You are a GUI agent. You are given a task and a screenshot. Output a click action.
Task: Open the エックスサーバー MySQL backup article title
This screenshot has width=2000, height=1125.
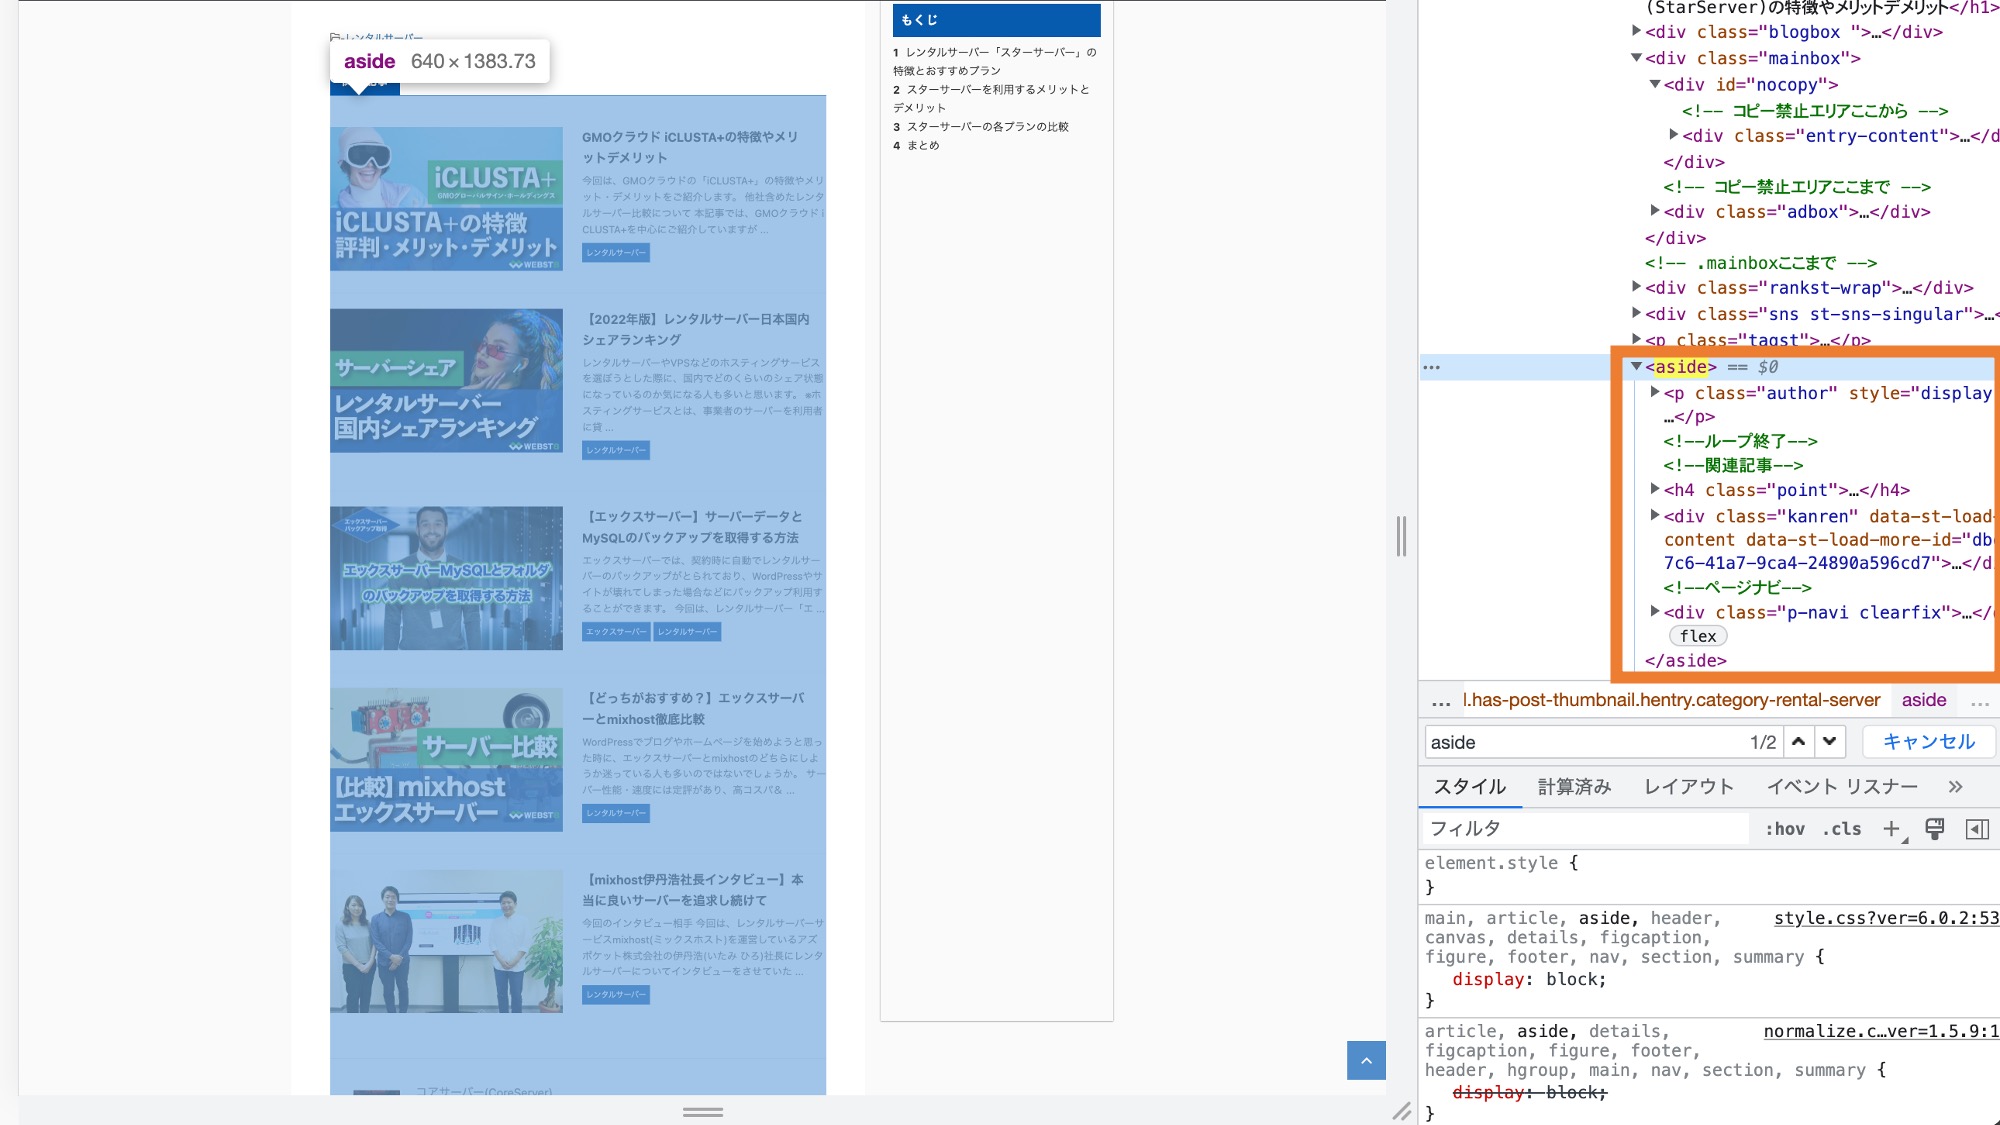tap(693, 527)
